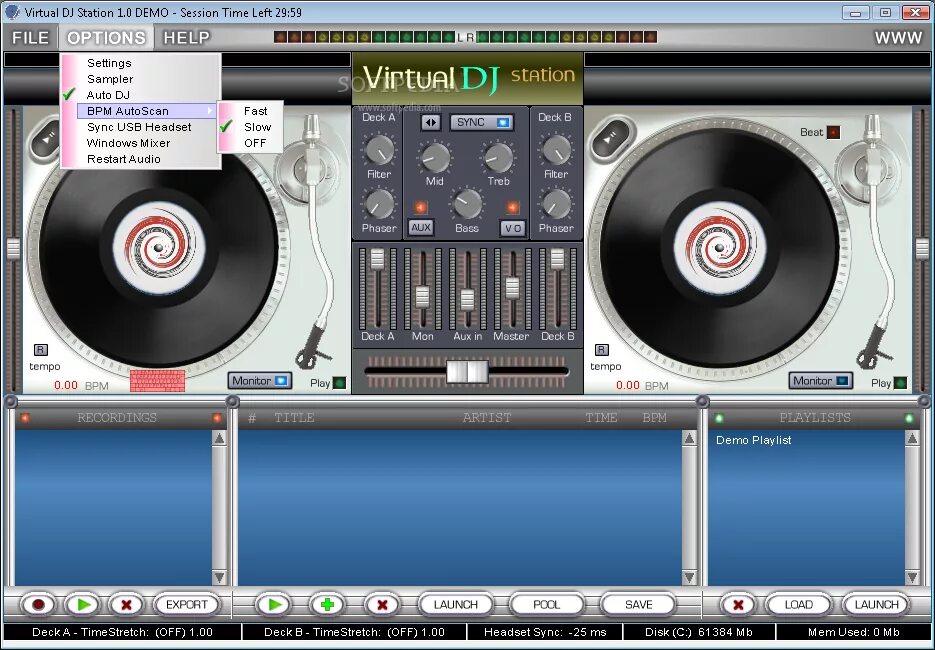Toggle Deck A Monitor button
The image size is (935, 650).
[x=259, y=380]
